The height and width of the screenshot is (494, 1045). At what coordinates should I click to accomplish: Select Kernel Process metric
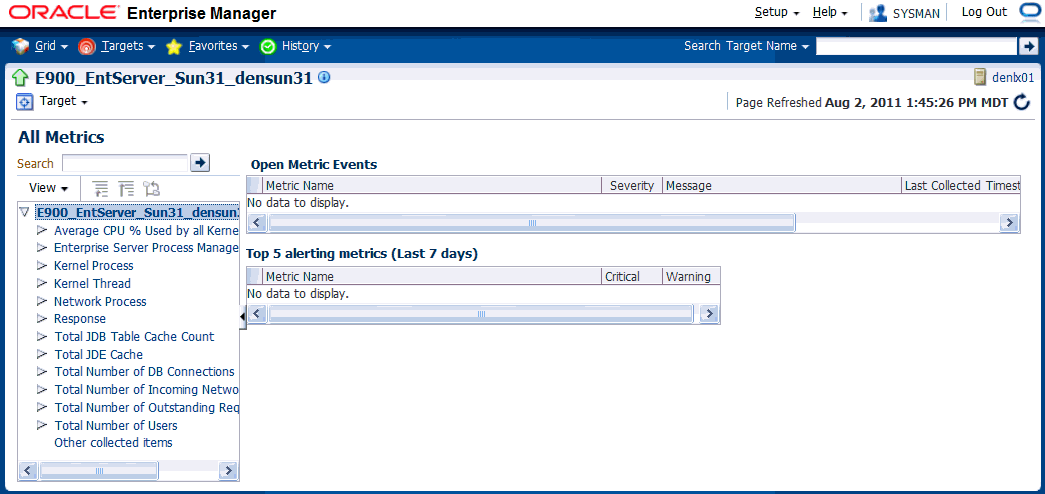coord(94,265)
